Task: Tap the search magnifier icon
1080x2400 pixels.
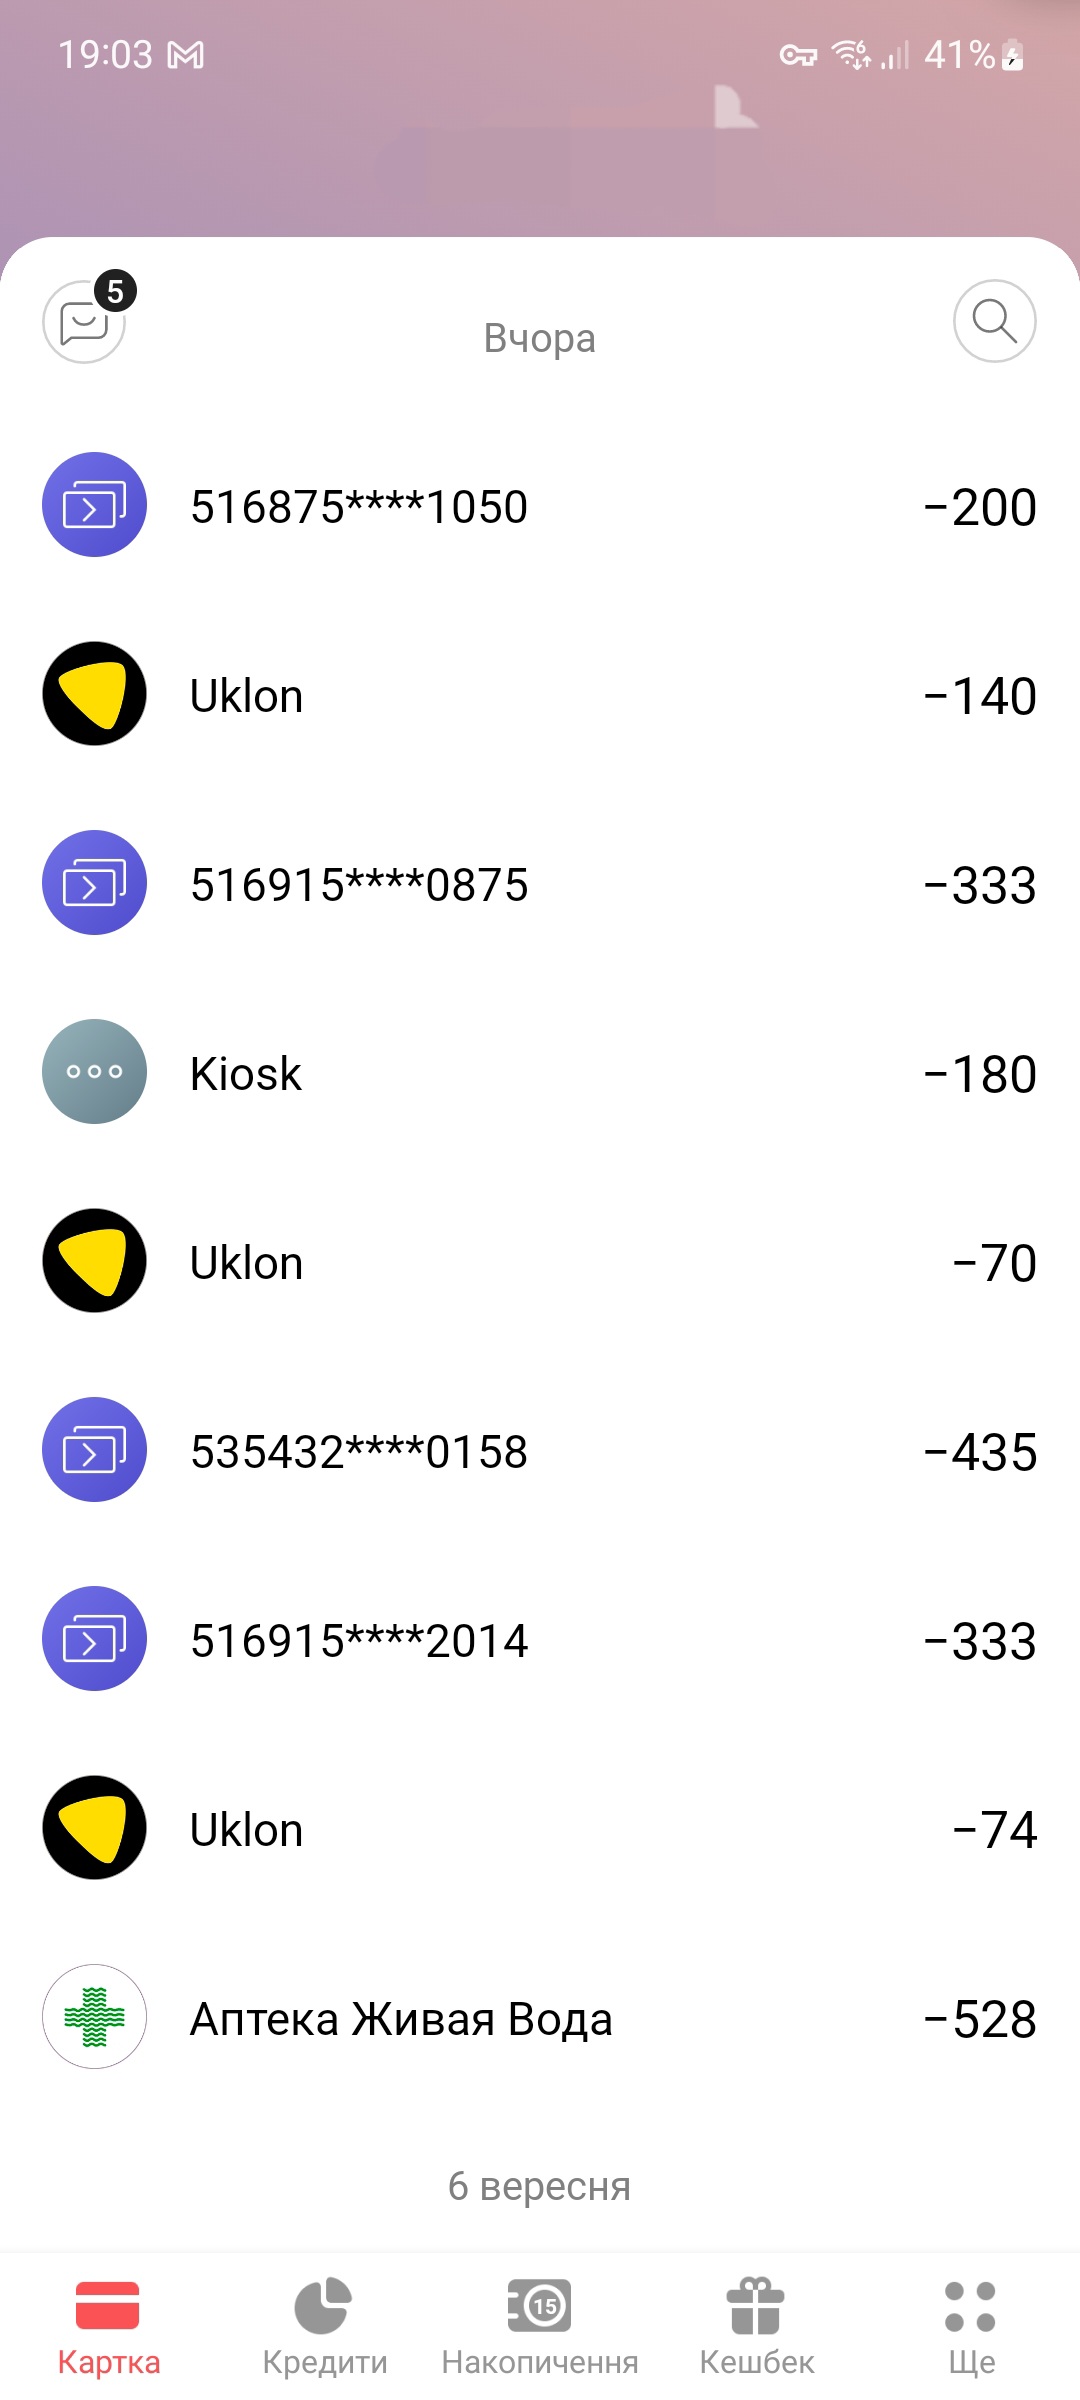Action: (994, 321)
